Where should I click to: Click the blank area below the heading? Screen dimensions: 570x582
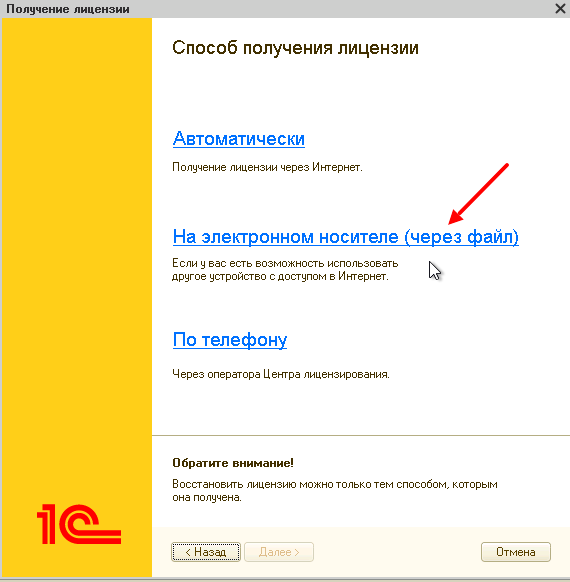tap(360, 93)
